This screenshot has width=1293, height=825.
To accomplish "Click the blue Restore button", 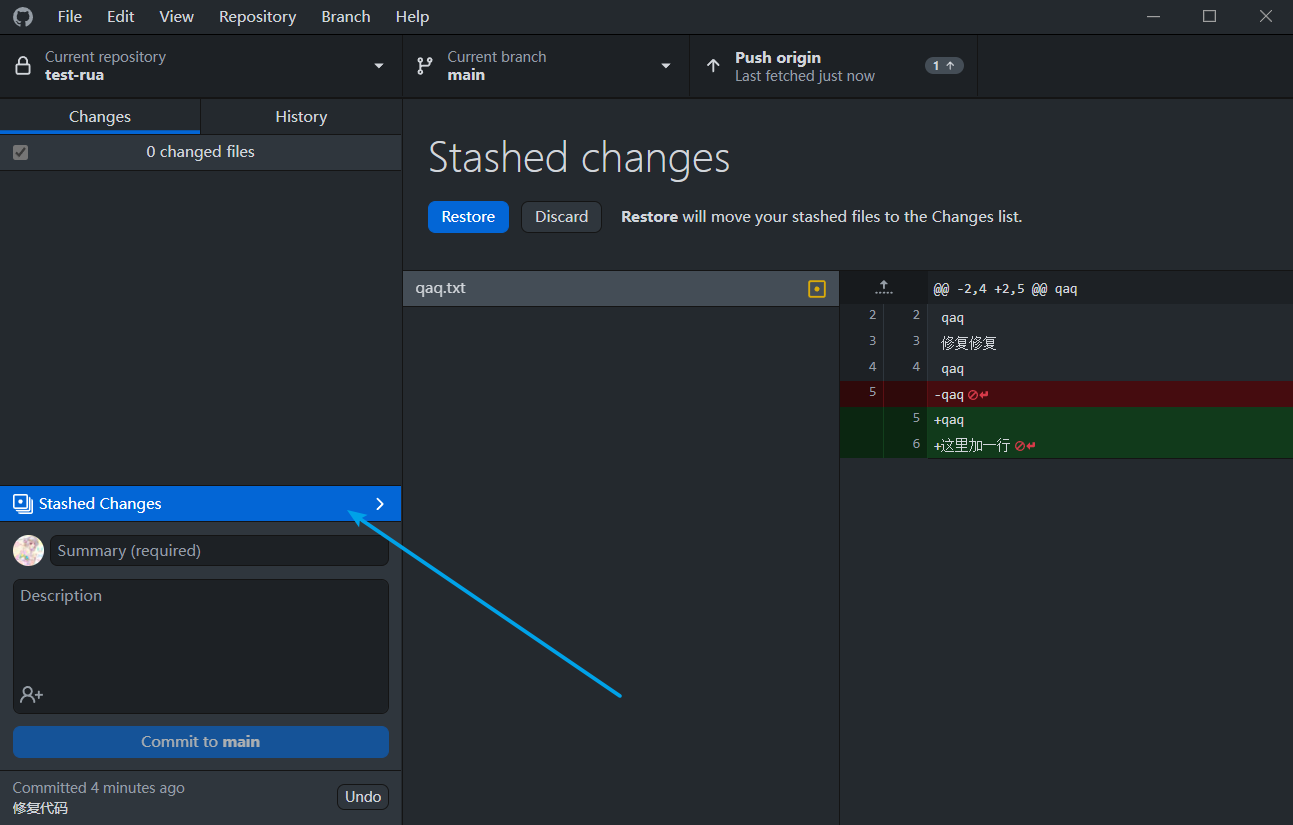I will click(468, 217).
